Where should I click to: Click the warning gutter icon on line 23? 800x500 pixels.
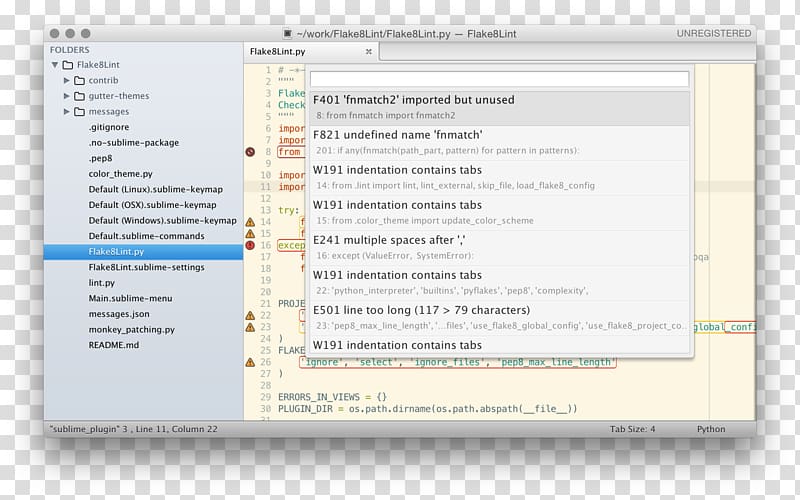250,327
